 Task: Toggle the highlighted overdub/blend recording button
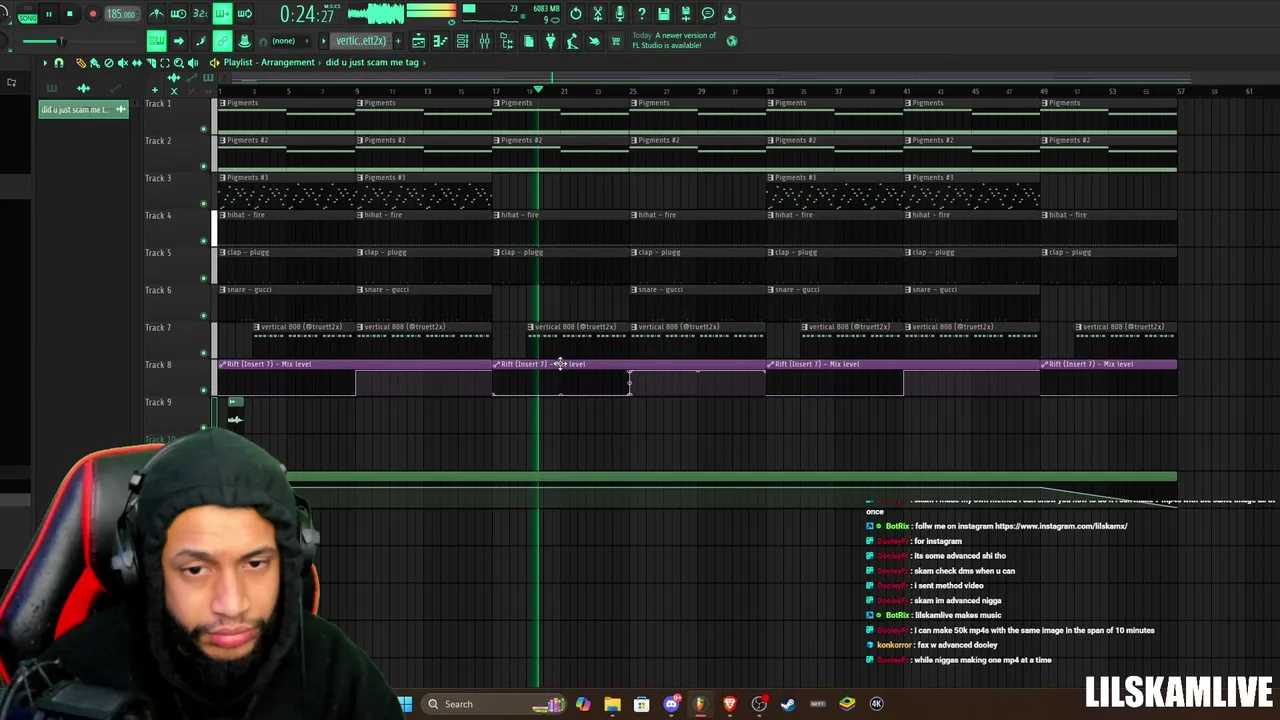coord(222,14)
